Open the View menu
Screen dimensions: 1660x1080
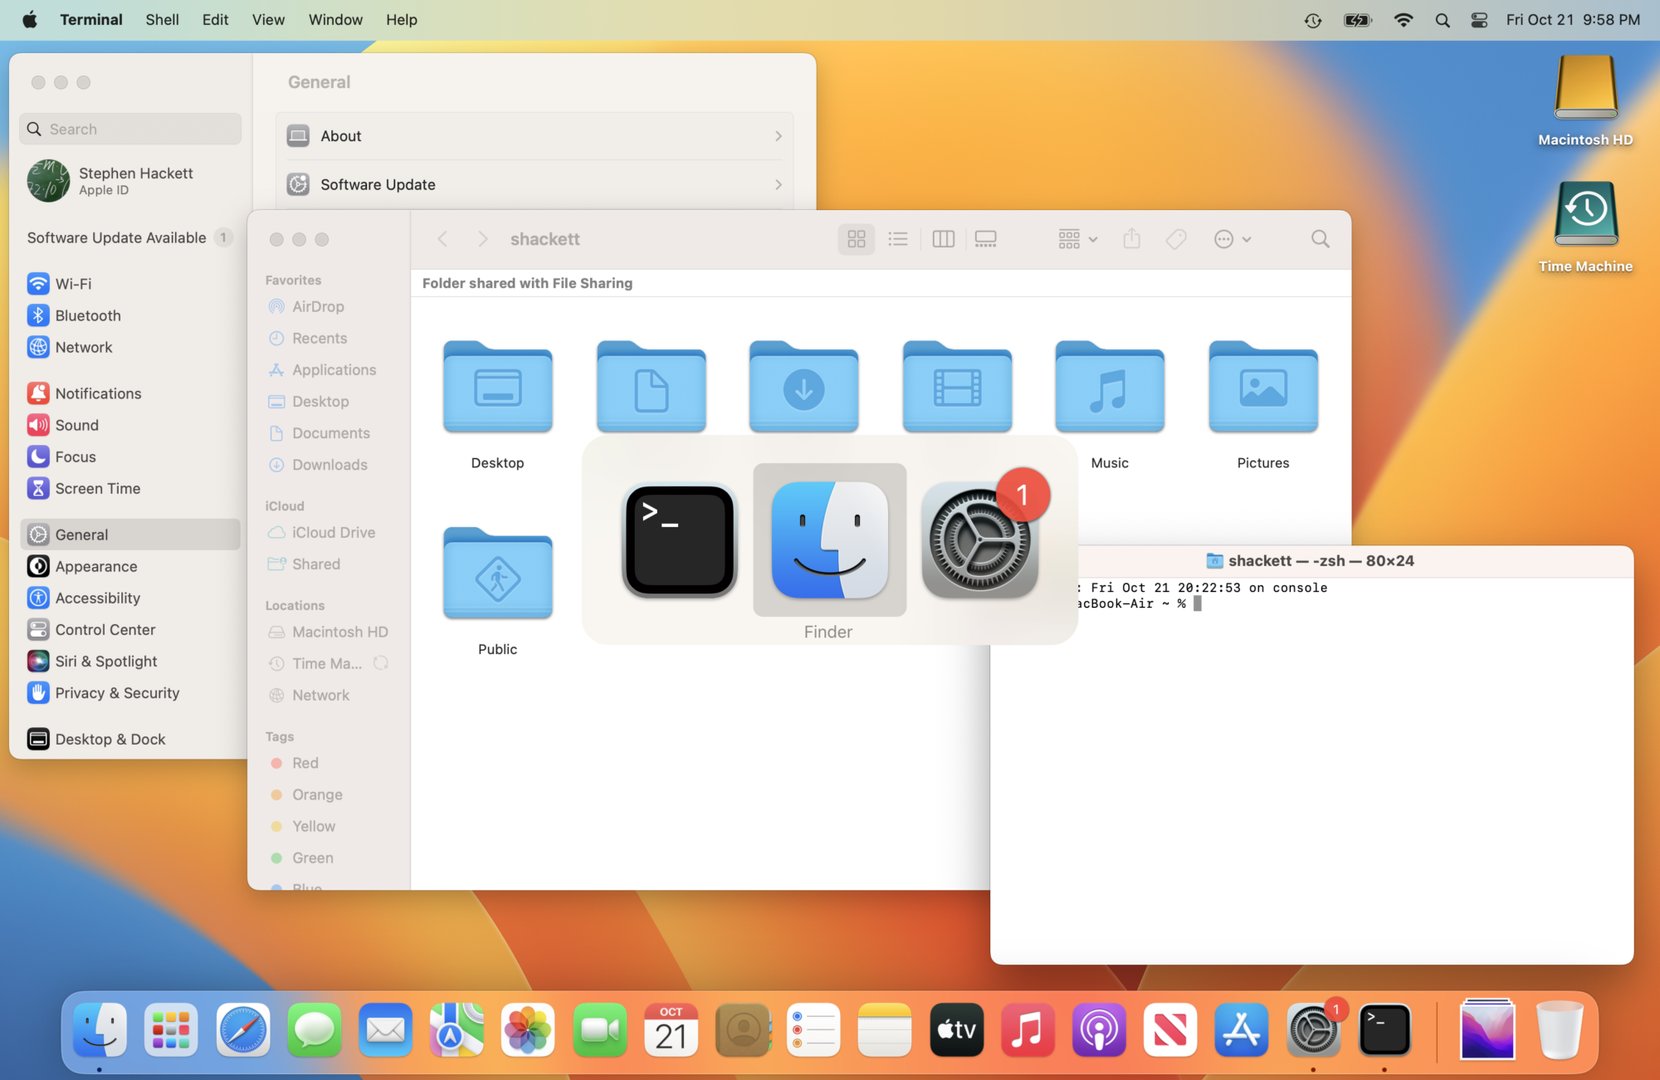pos(268,20)
